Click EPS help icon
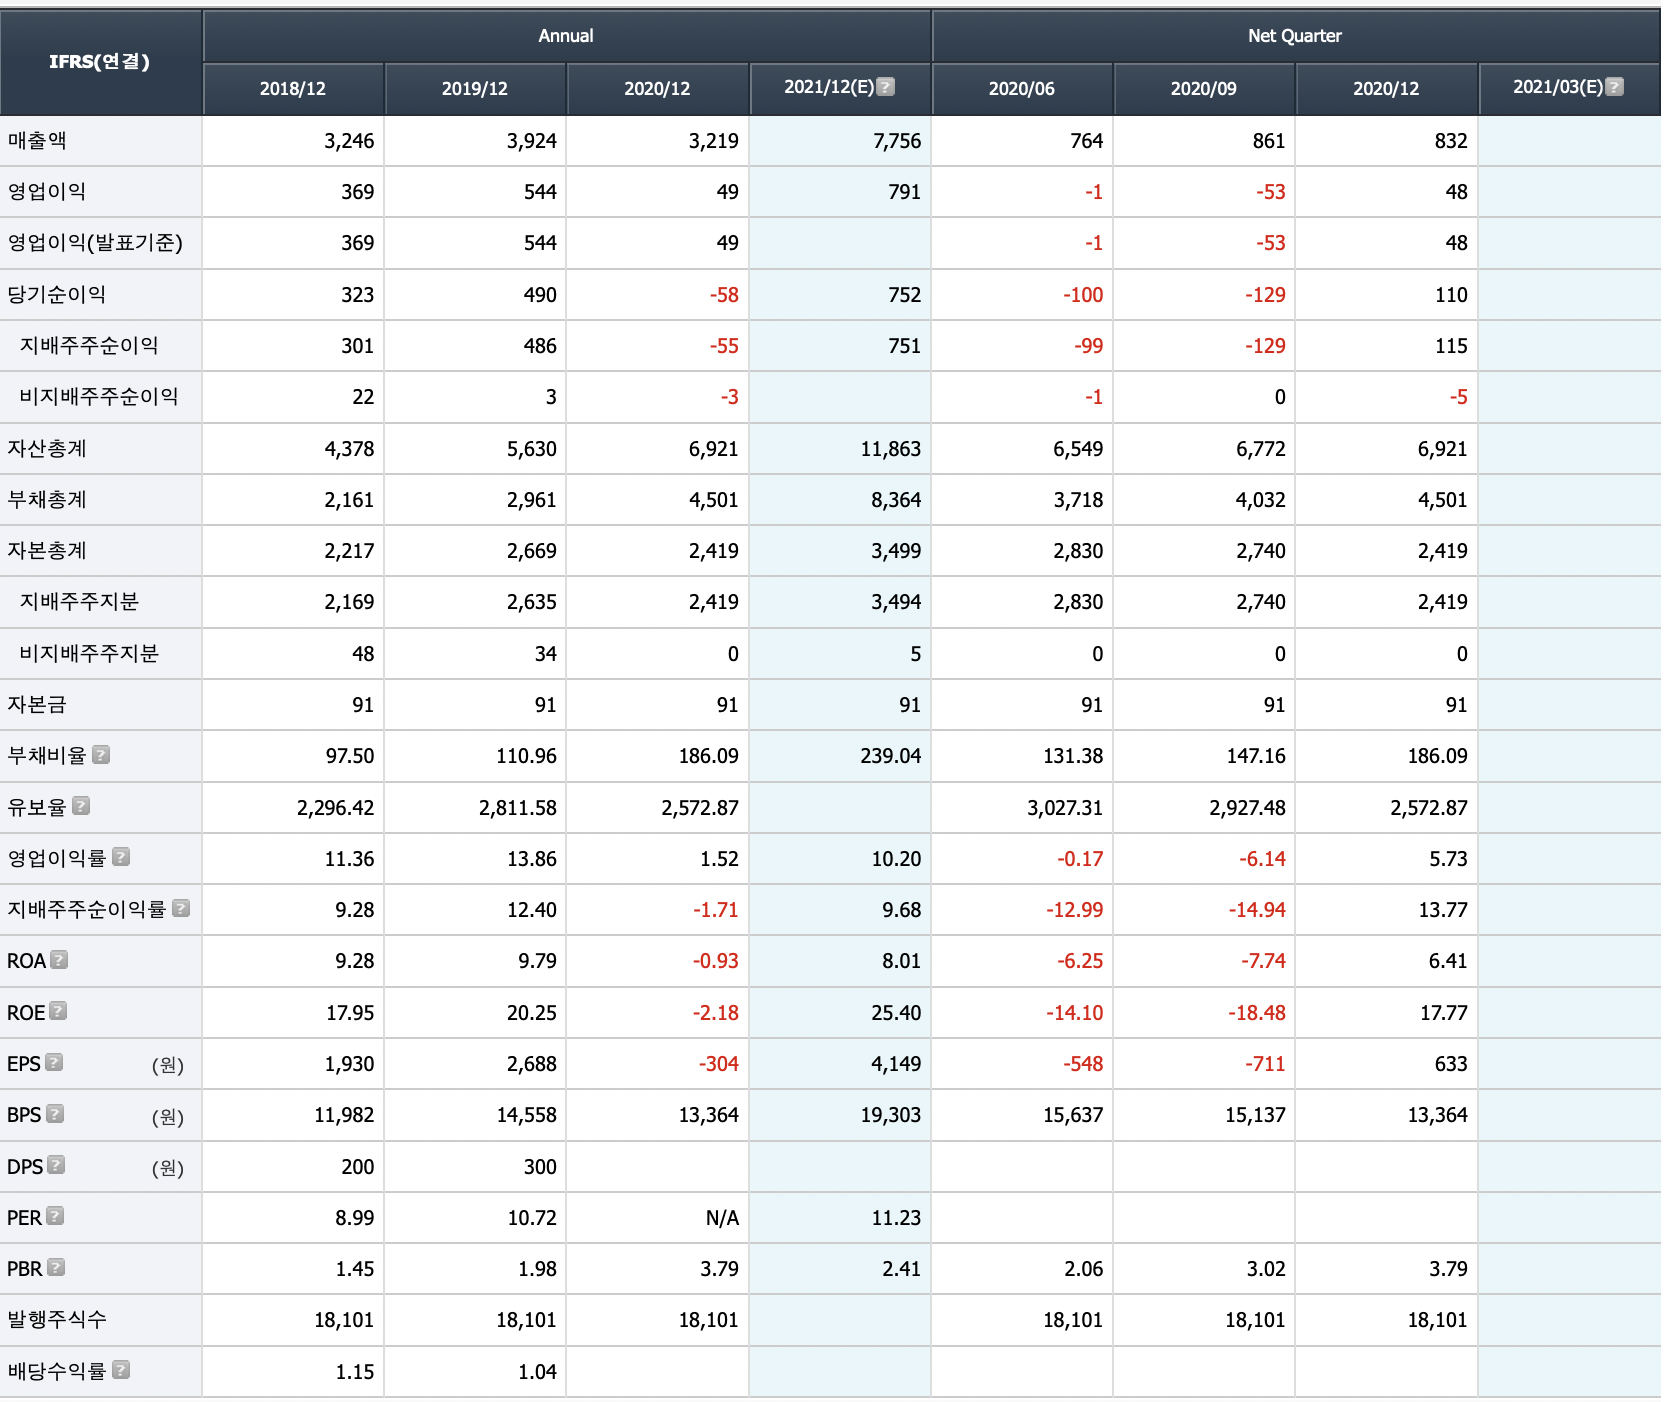This screenshot has width=1666, height=1402. pyautogui.click(x=54, y=1062)
